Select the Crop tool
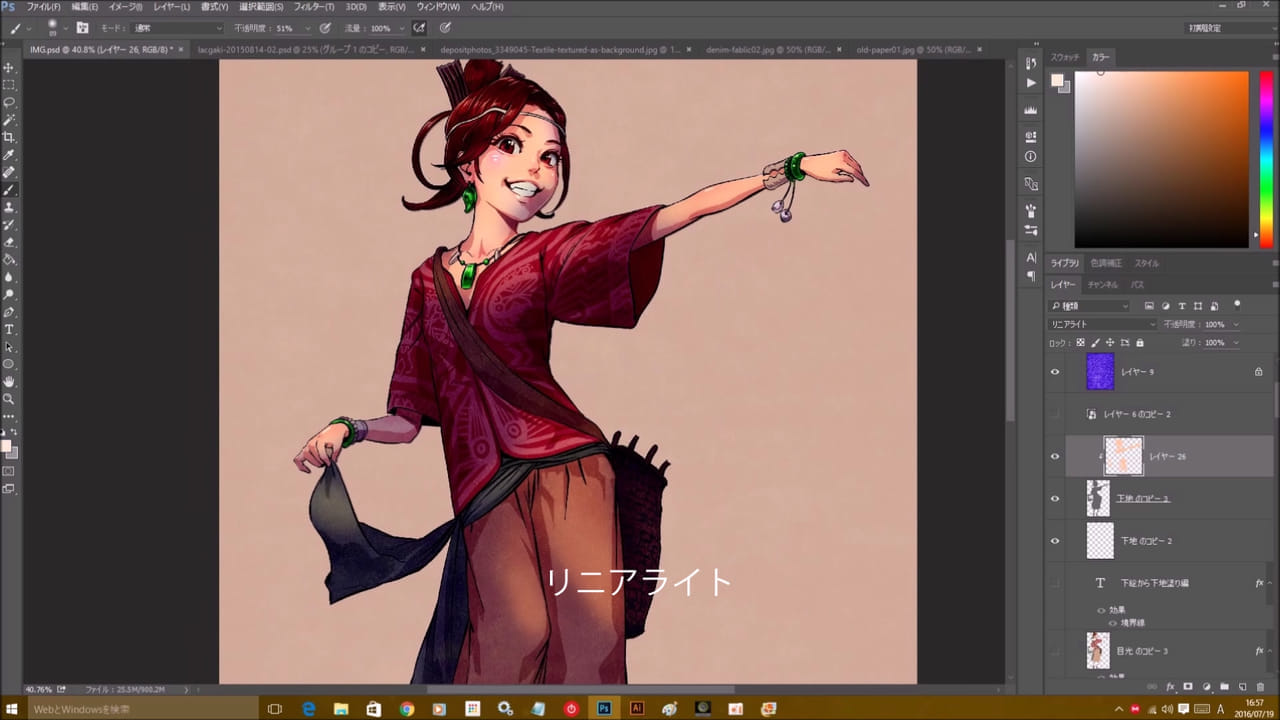 (9, 137)
